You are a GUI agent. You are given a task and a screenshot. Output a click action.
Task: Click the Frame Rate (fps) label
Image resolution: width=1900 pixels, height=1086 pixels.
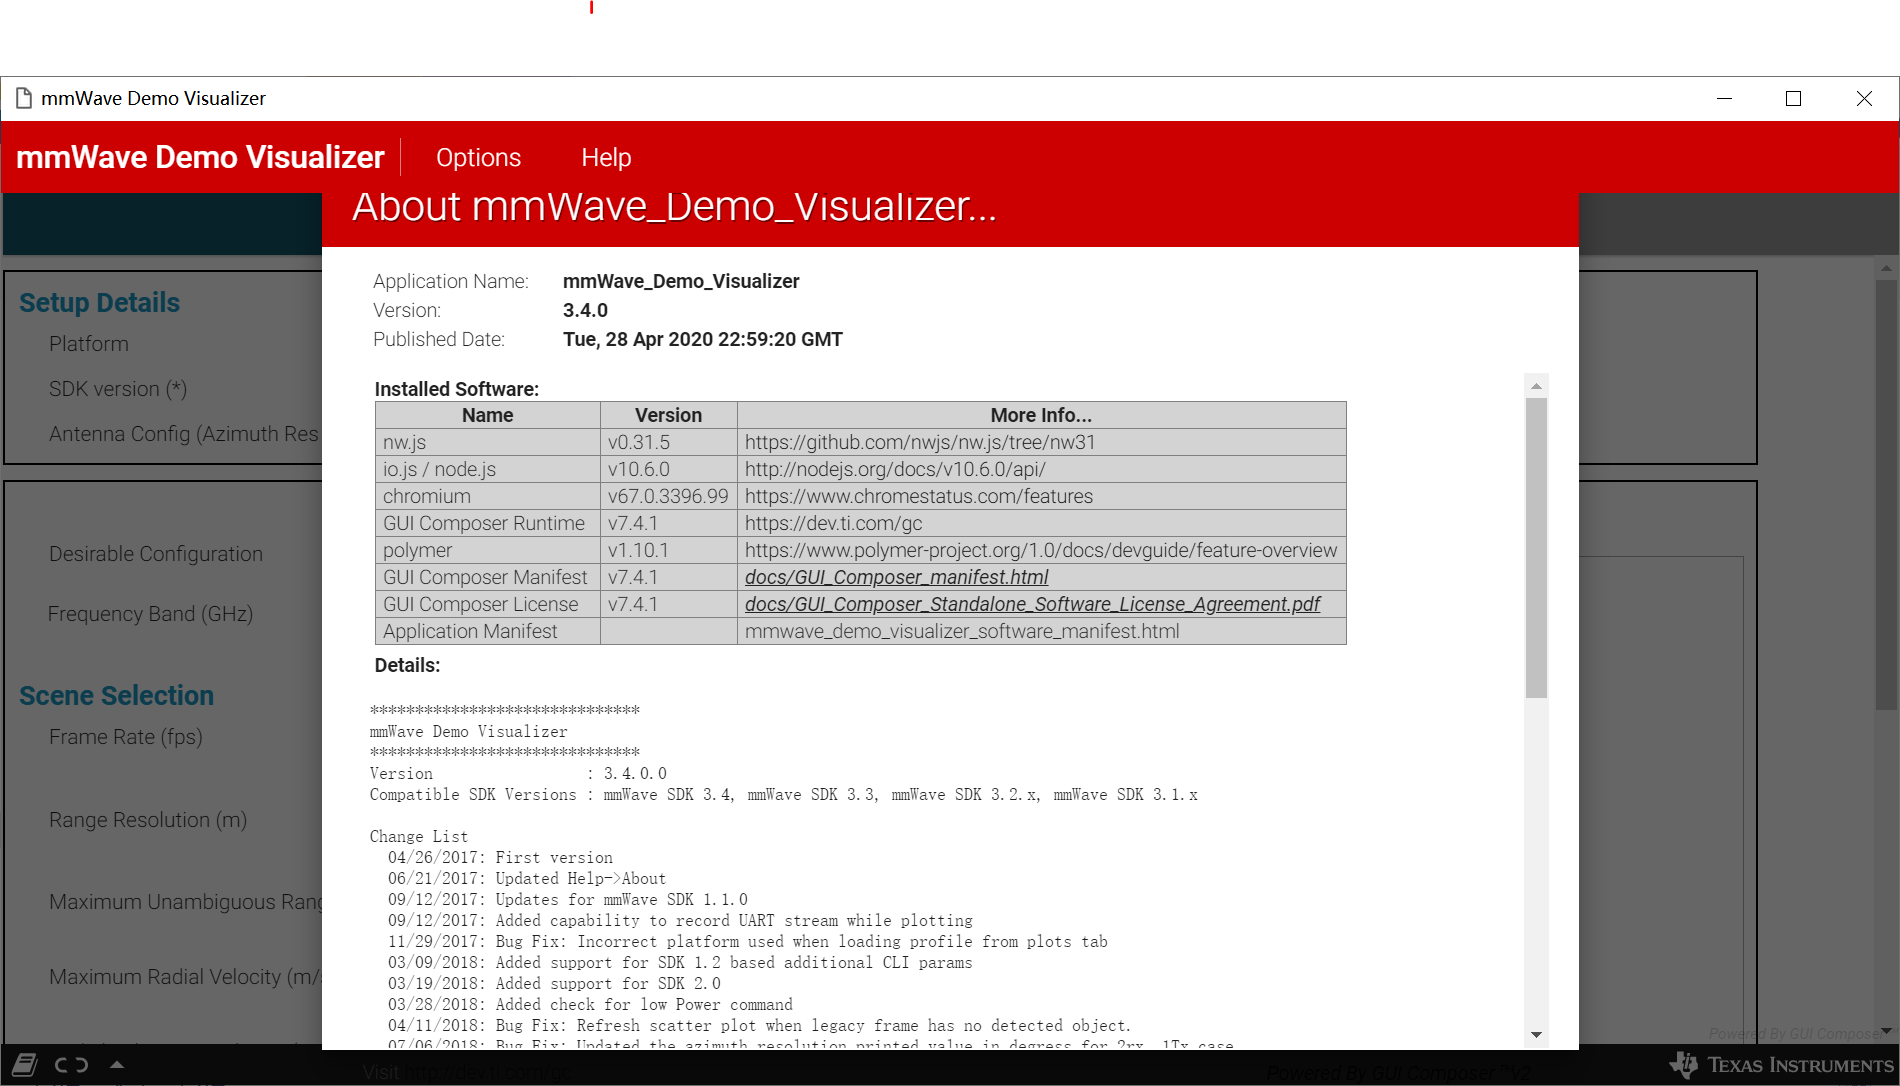(126, 736)
